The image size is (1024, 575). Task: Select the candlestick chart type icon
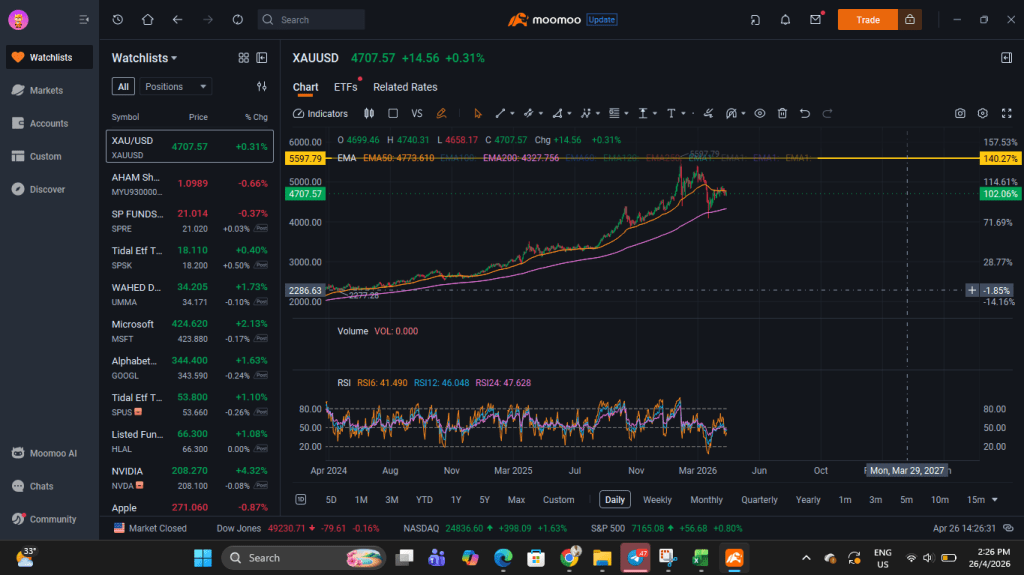pos(369,114)
